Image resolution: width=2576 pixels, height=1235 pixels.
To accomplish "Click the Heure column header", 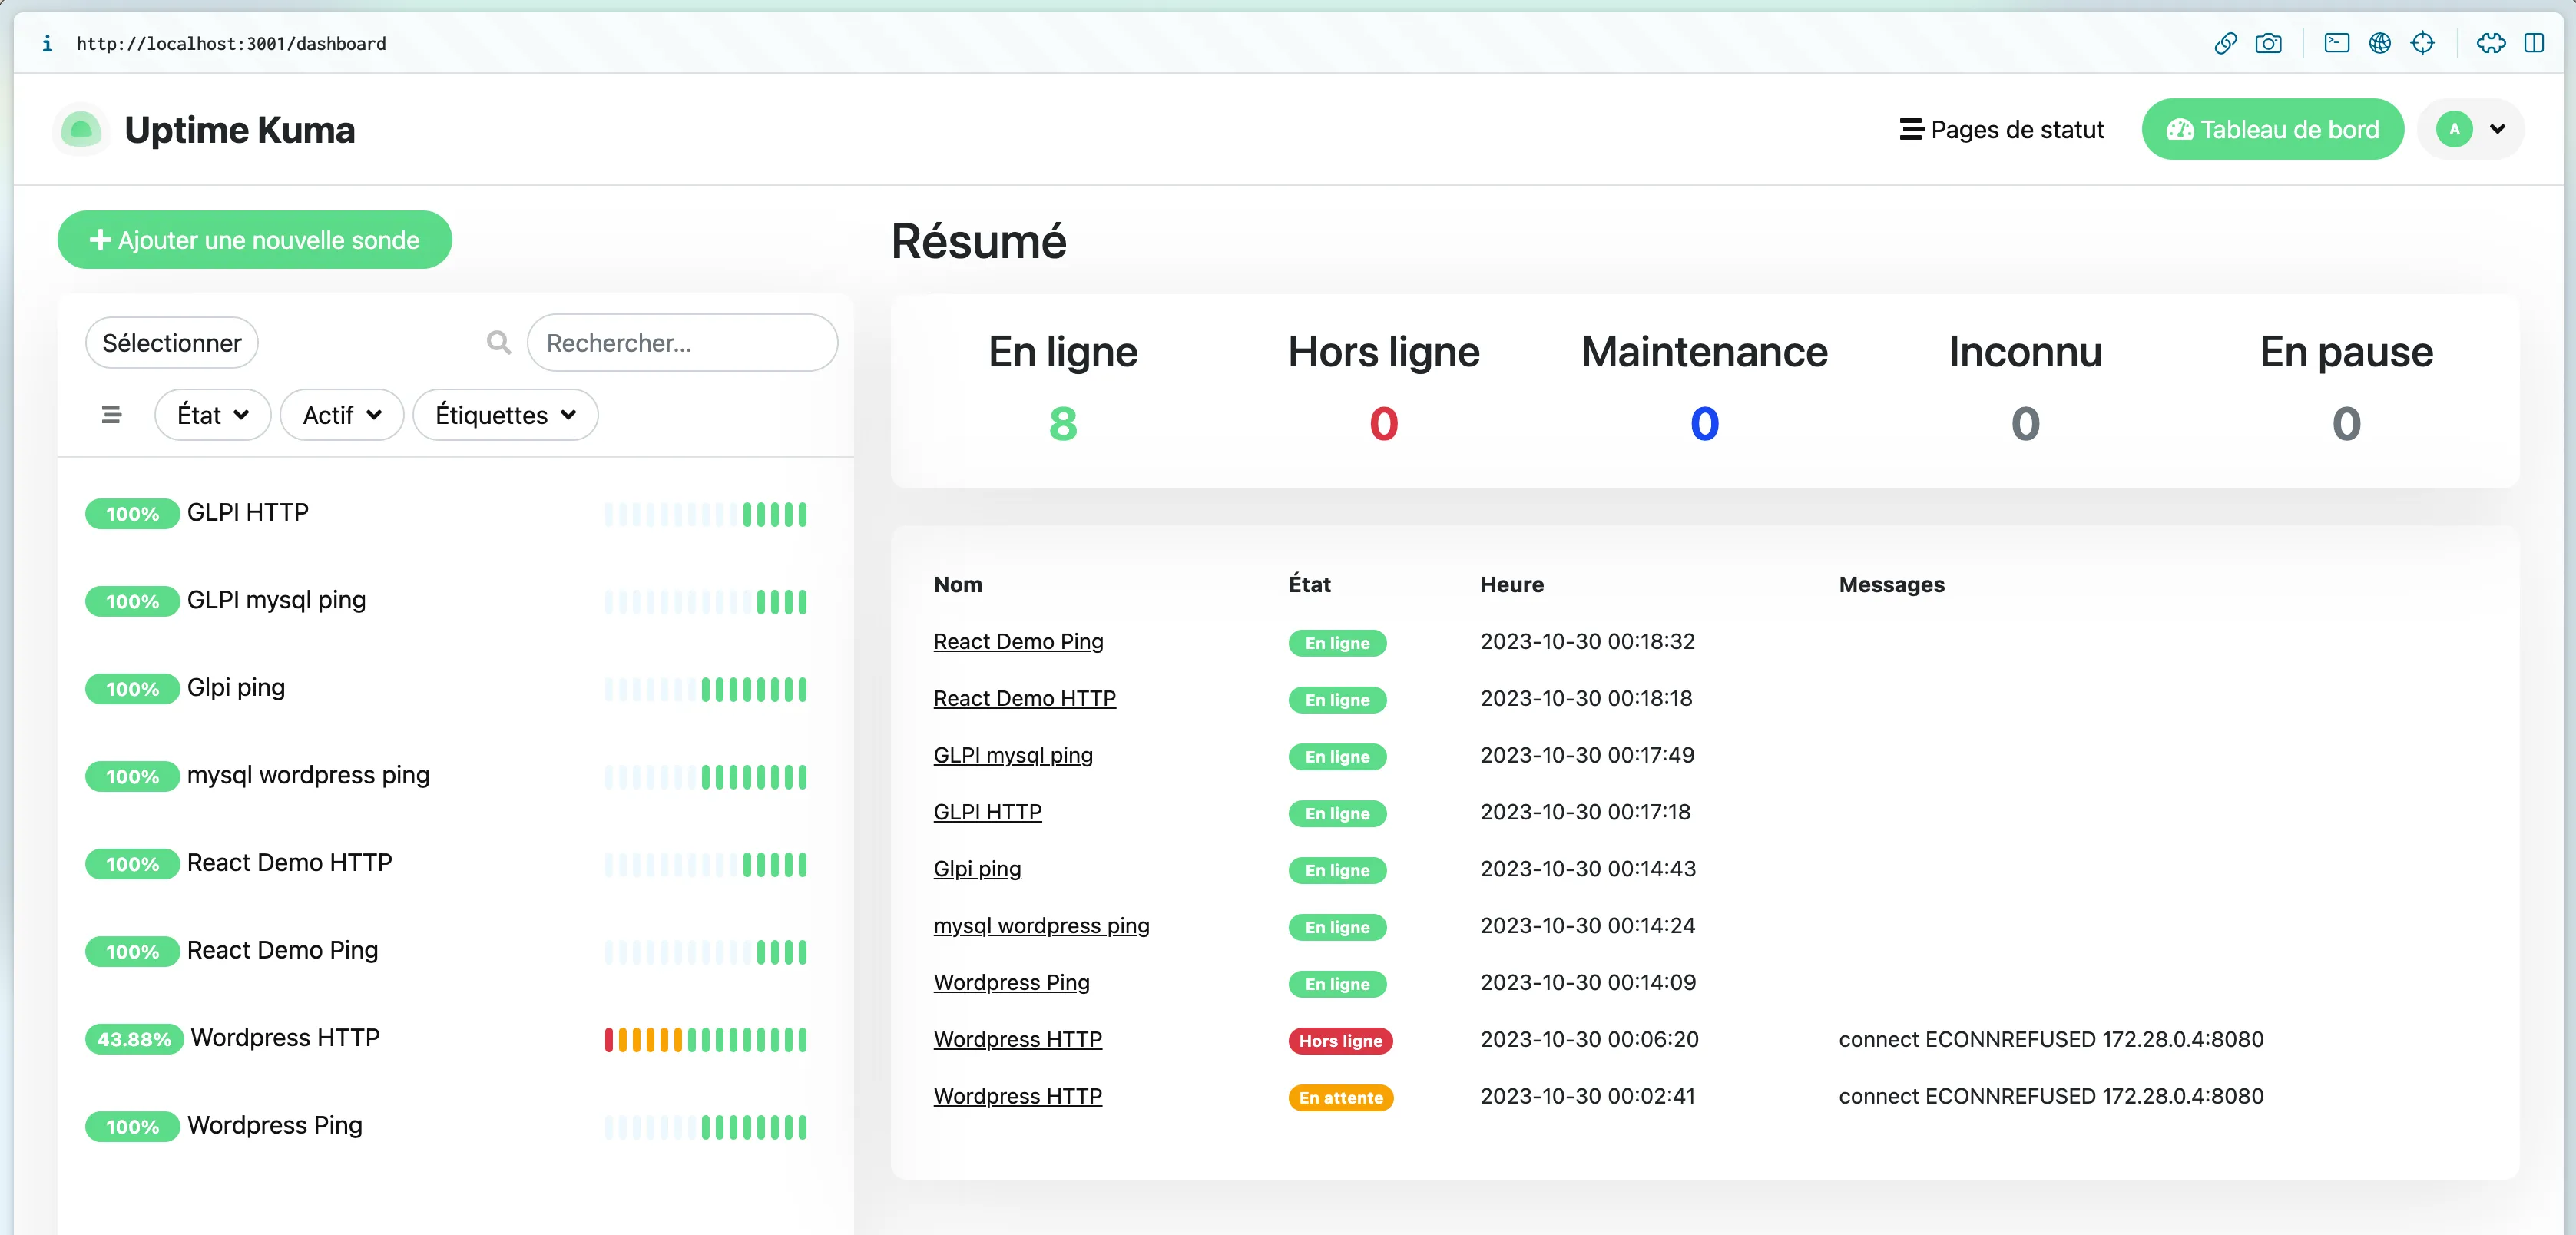I will (1511, 585).
